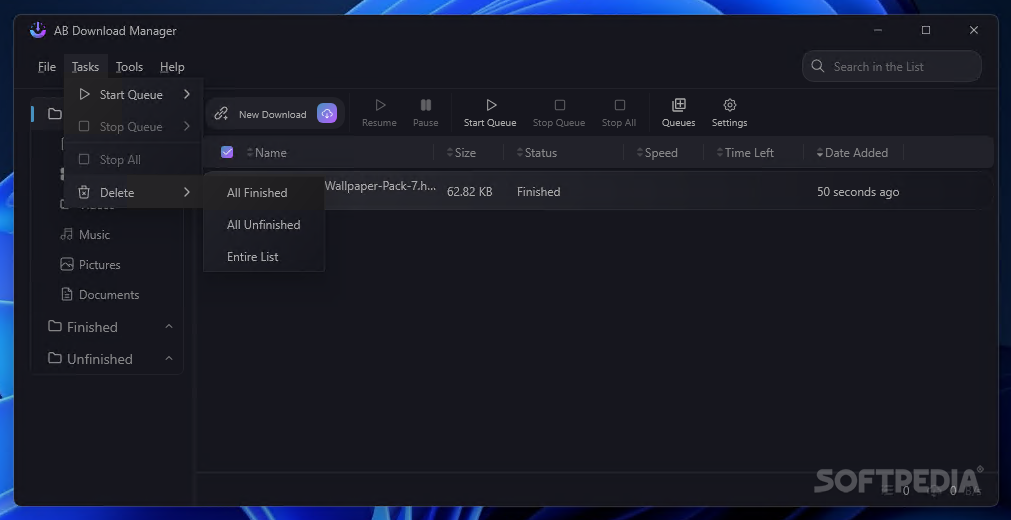1011x520 pixels.
Task: Click the Music note icon
Action: point(66,234)
